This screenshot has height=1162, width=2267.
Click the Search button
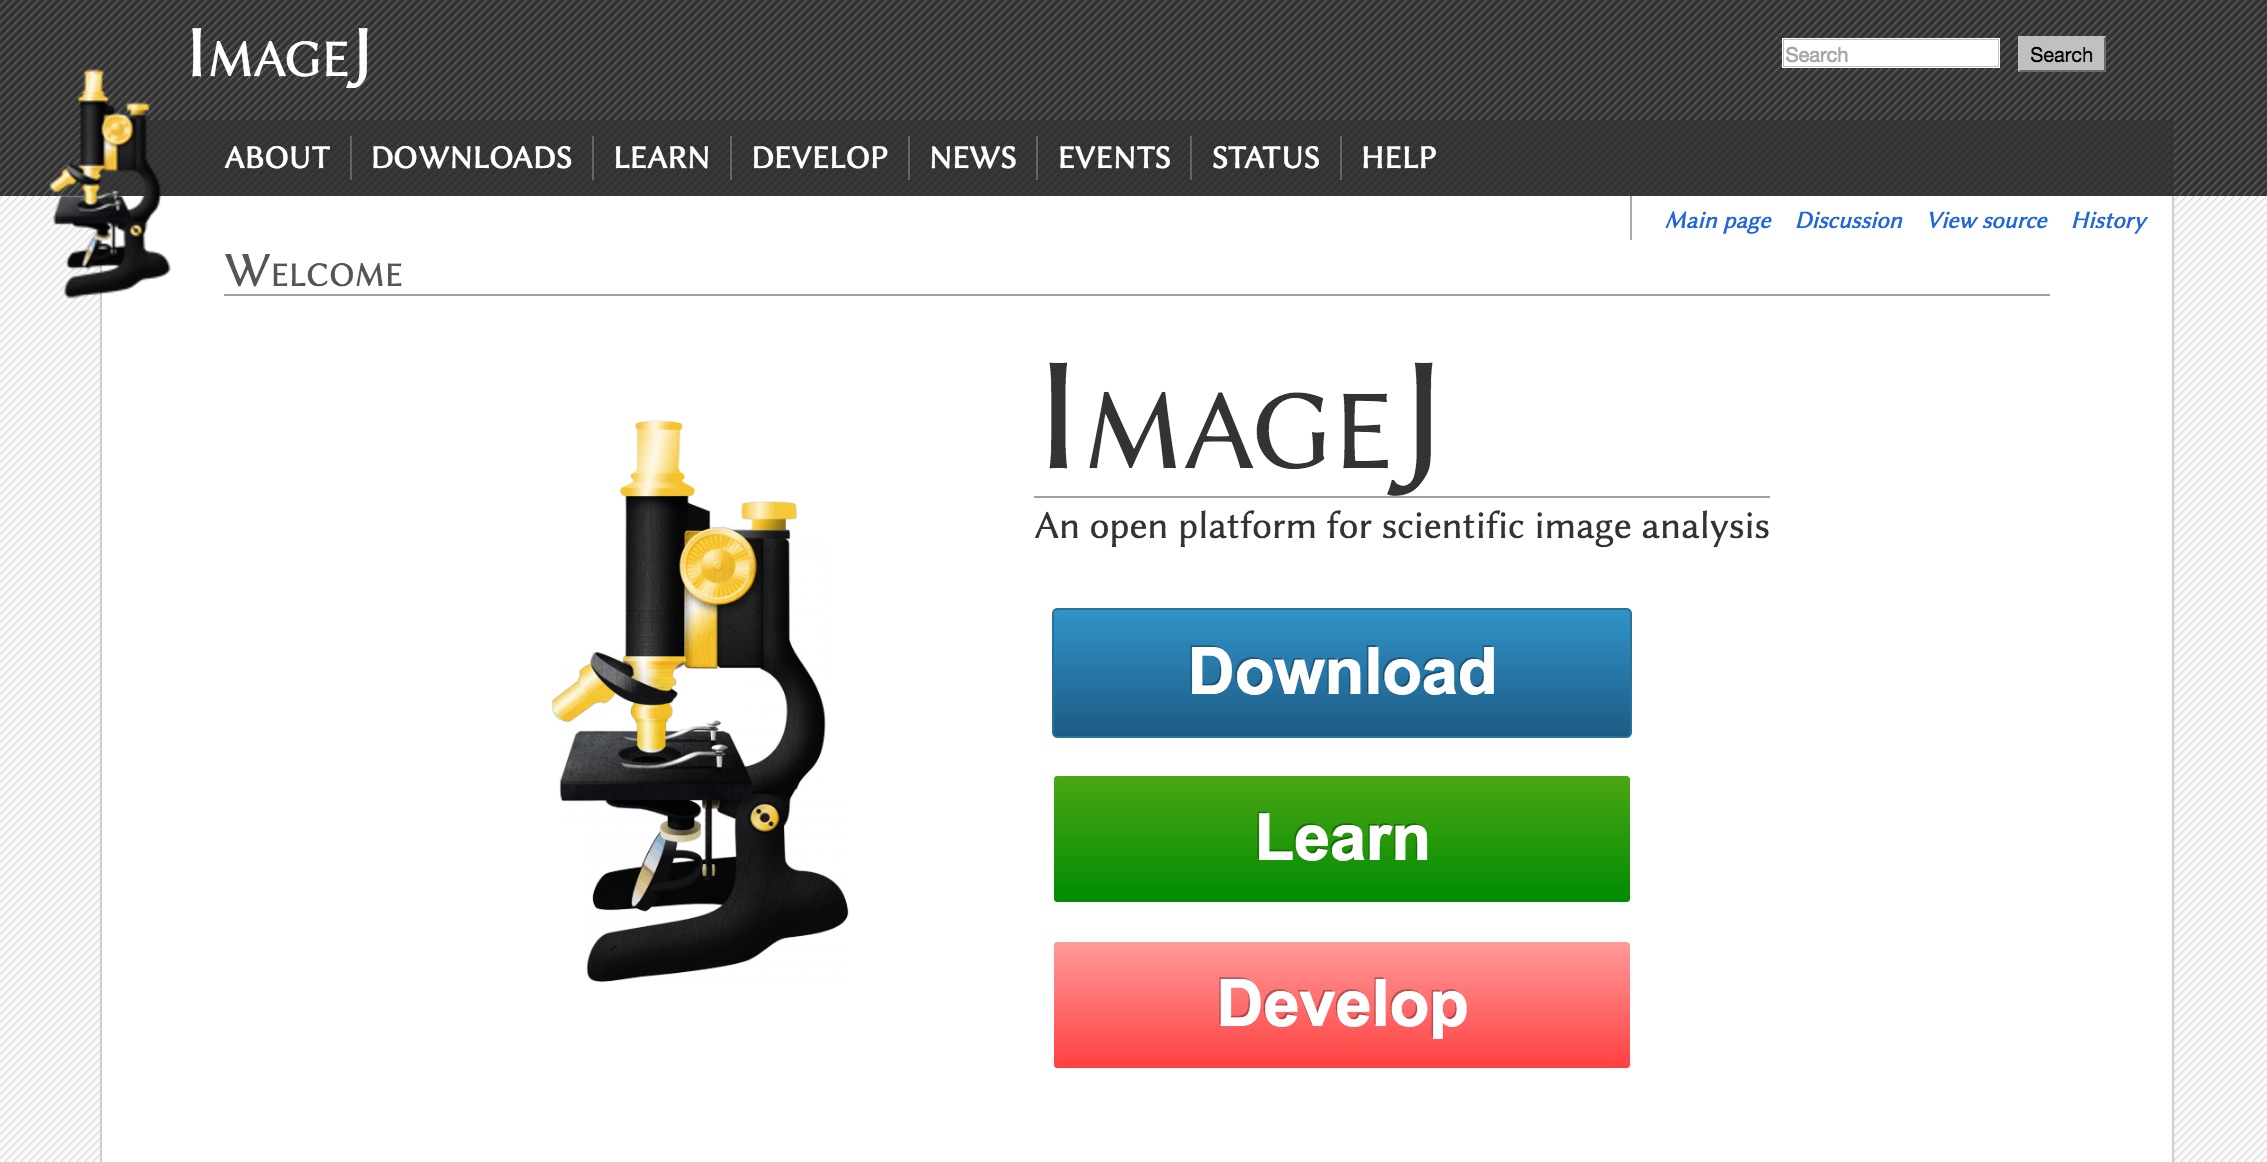click(2061, 54)
